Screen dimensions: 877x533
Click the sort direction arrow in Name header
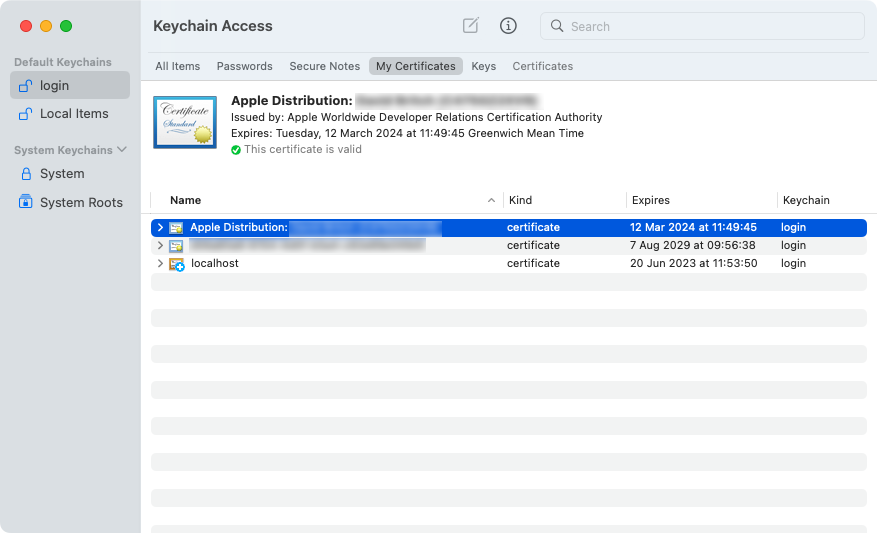[491, 200]
